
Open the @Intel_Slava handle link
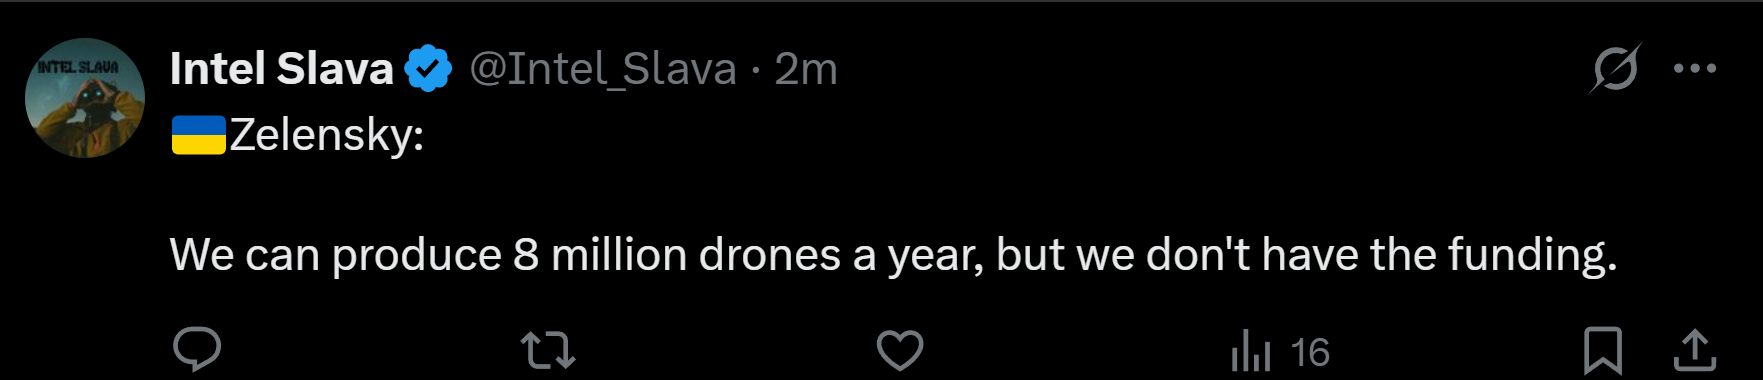(x=603, y=69)
